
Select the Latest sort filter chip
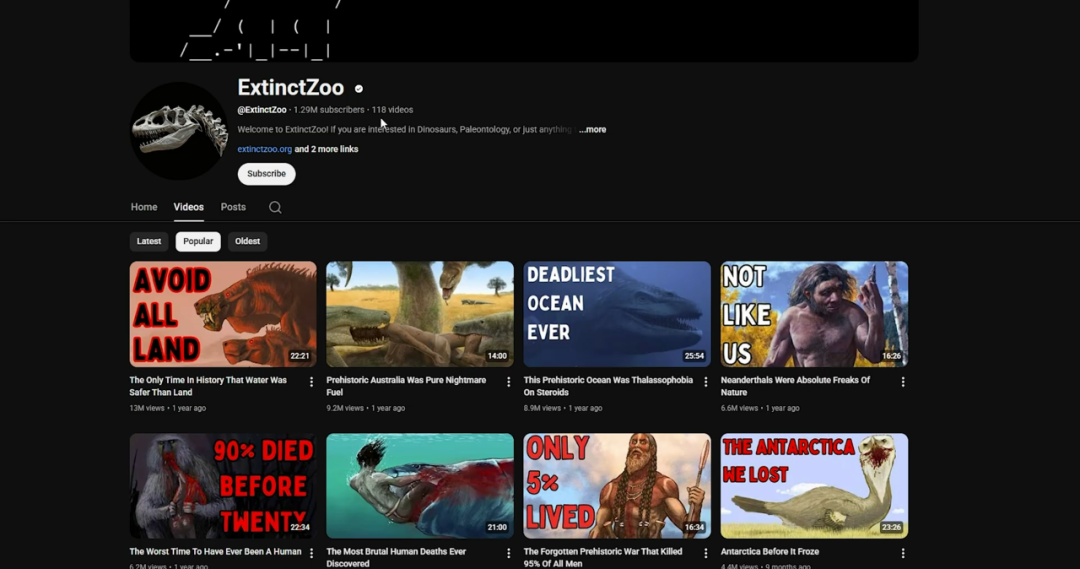(x=149, y=241)
